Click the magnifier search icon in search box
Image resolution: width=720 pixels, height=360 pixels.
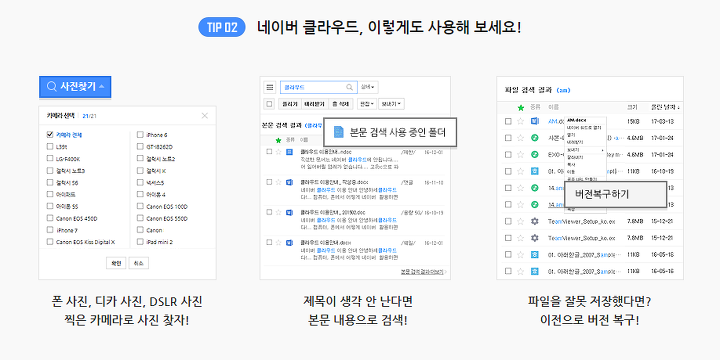(350, 87)
